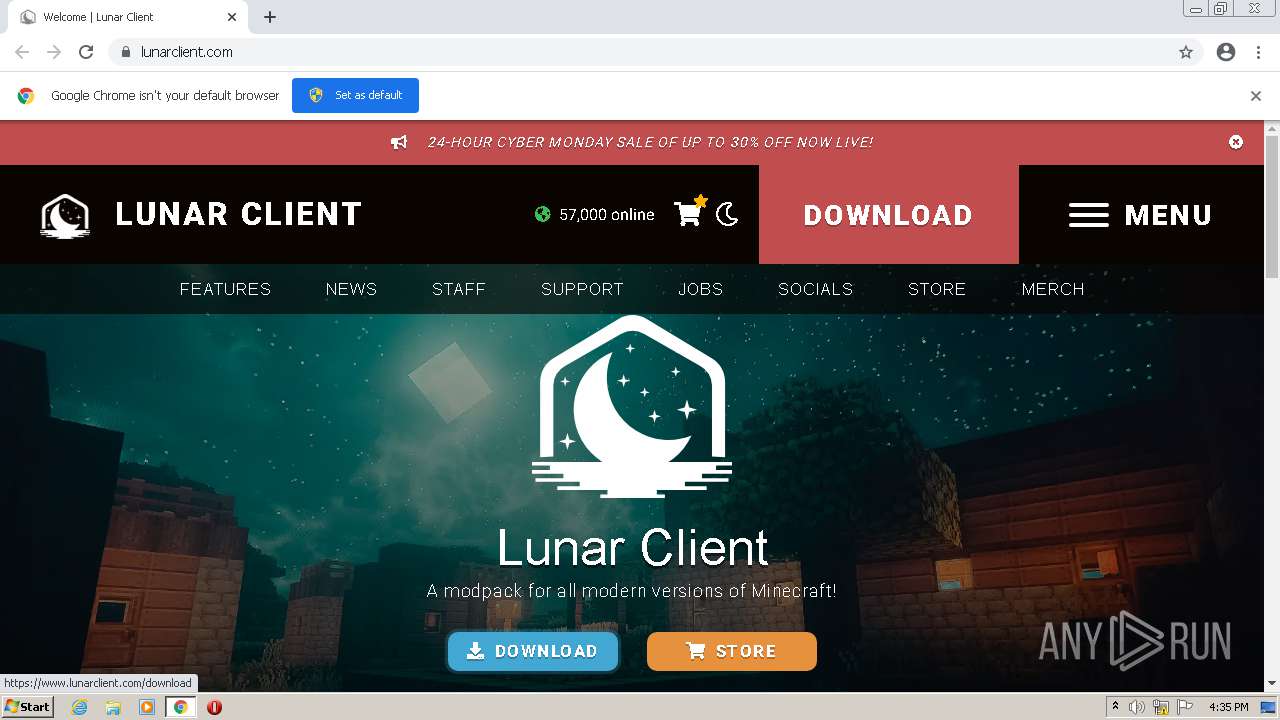Viewport: 1280px width, 720px height.
Task: Open media player taskbar icon
Action: 147,707
